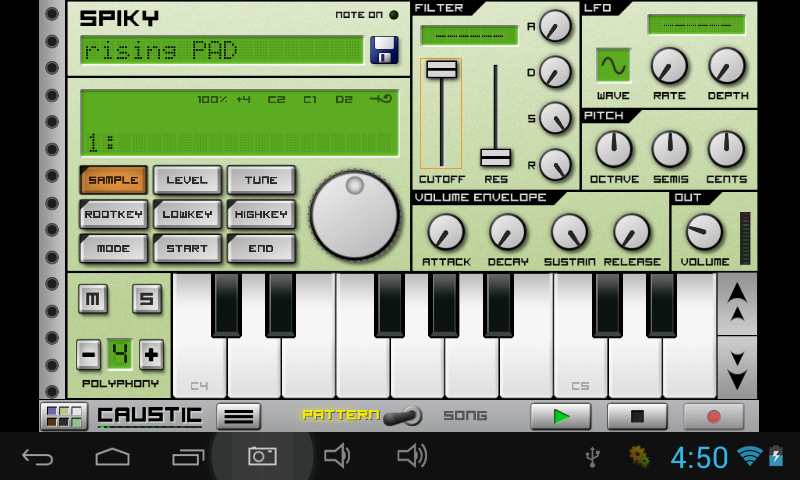Screen dimensions: 800x480
Task: Click the pitch CENTS knob
Action: 726,149
